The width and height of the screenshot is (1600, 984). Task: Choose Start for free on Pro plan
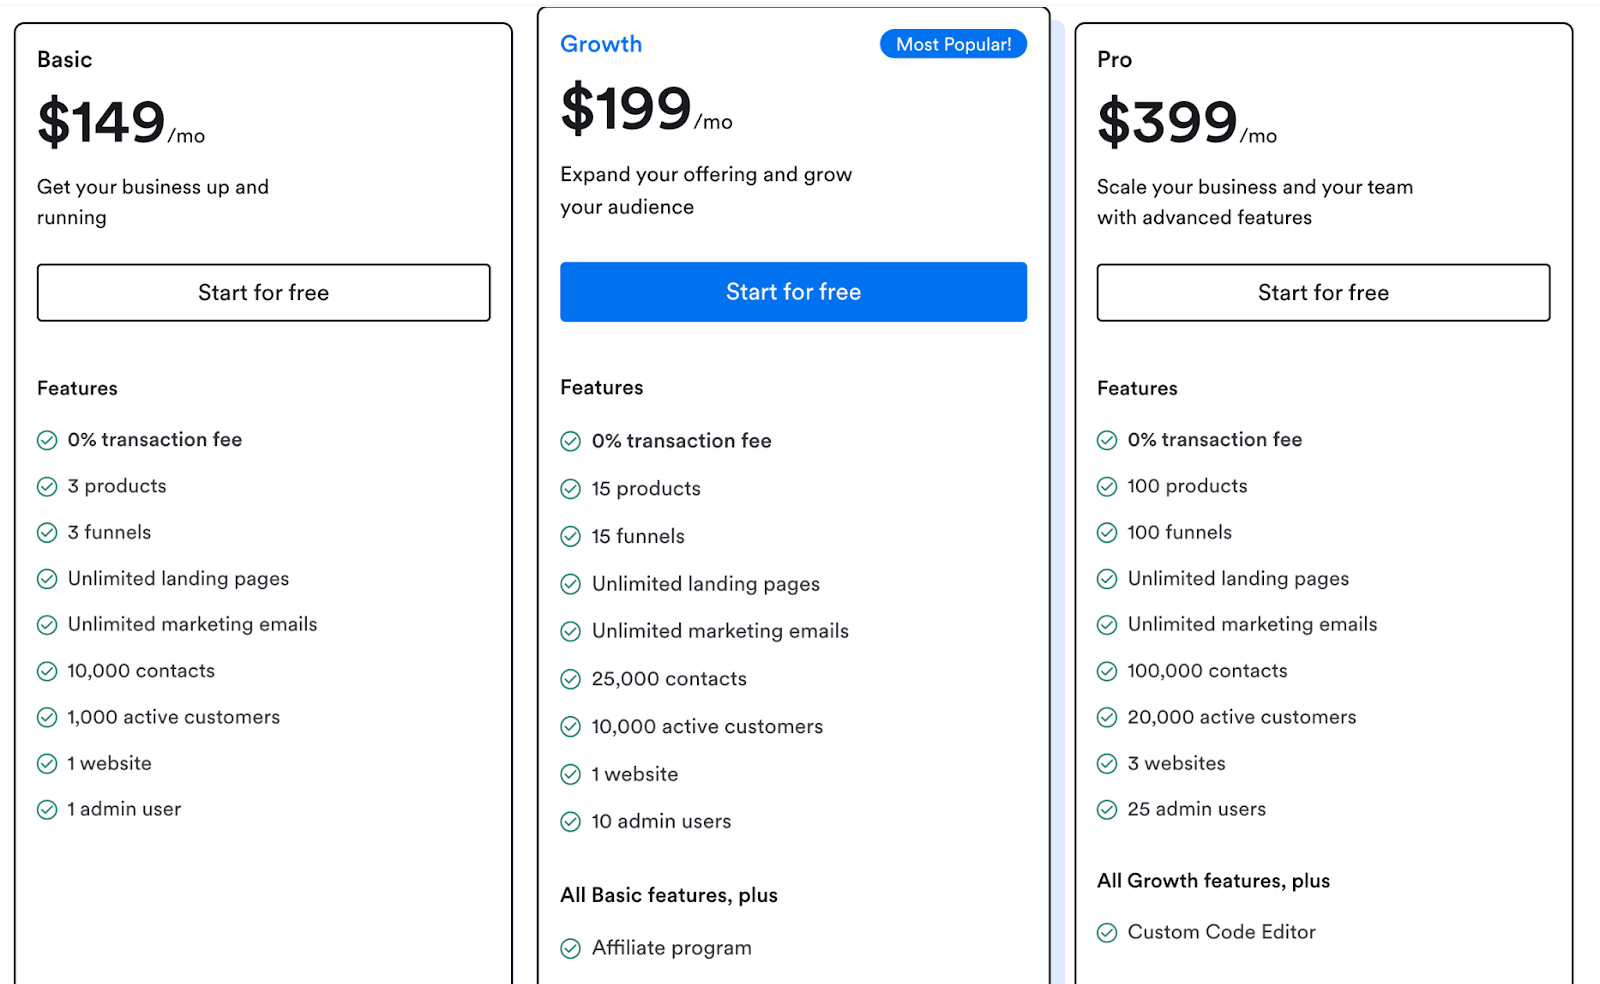click(1322, 293)
